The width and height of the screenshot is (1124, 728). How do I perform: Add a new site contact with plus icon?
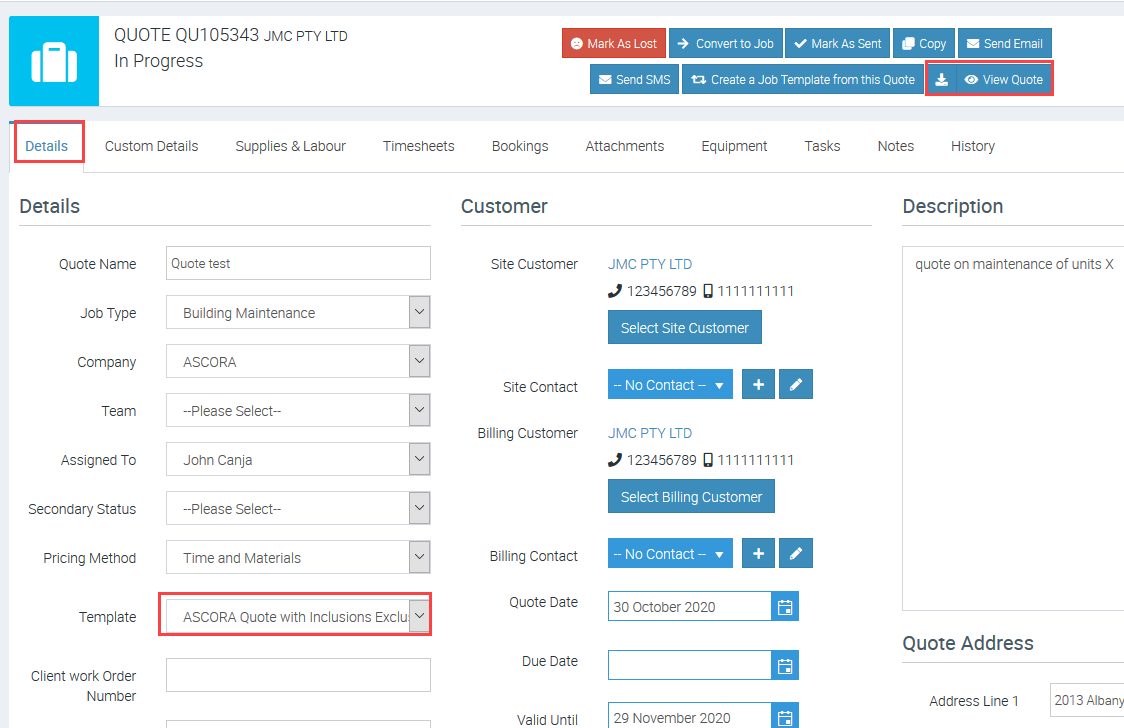point(758,385)
